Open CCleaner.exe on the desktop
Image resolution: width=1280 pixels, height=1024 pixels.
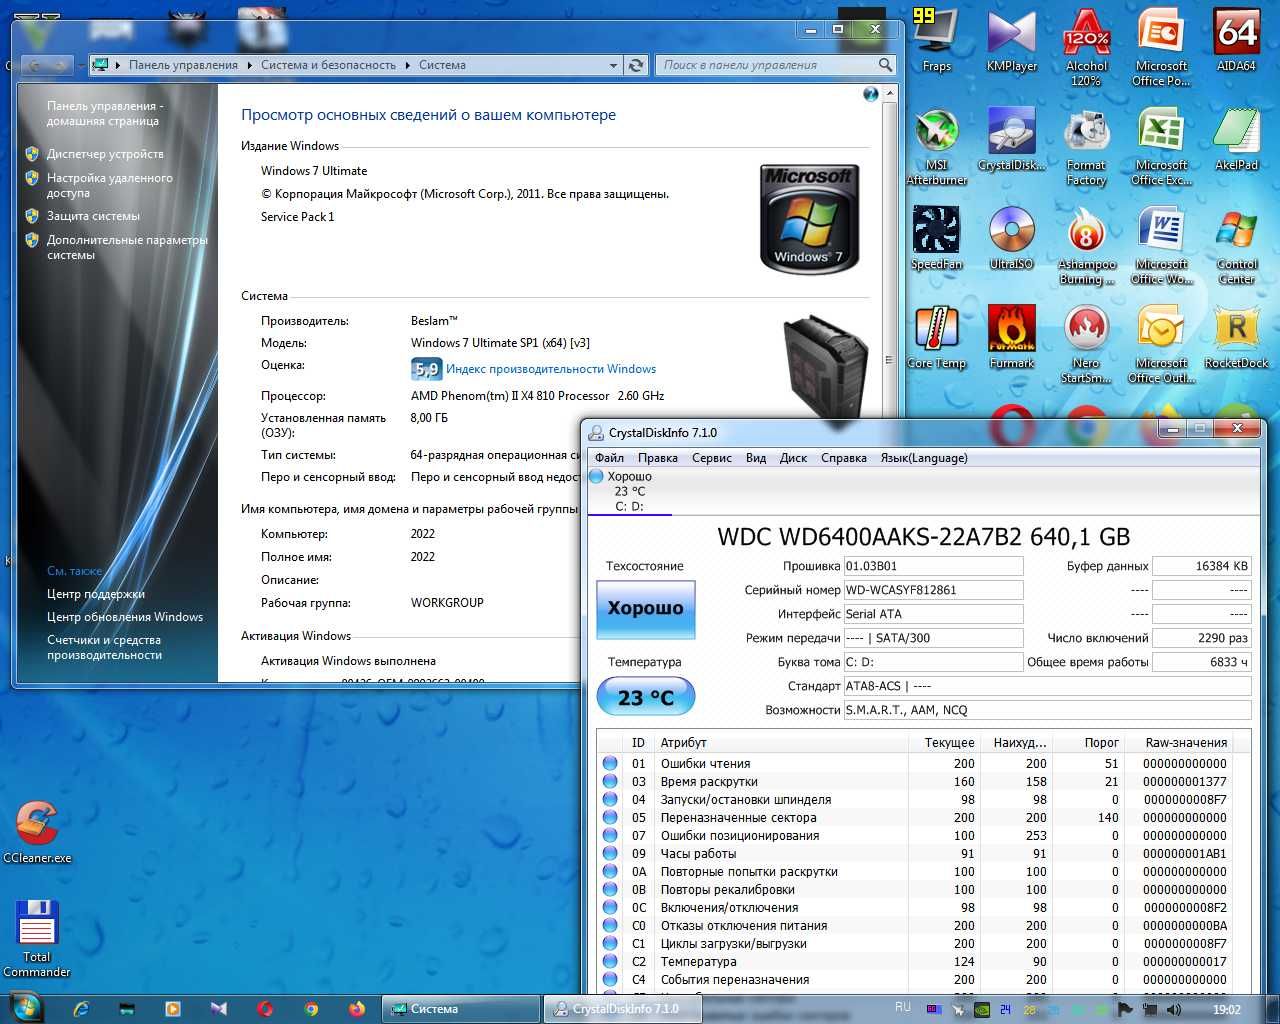[37, 831]
